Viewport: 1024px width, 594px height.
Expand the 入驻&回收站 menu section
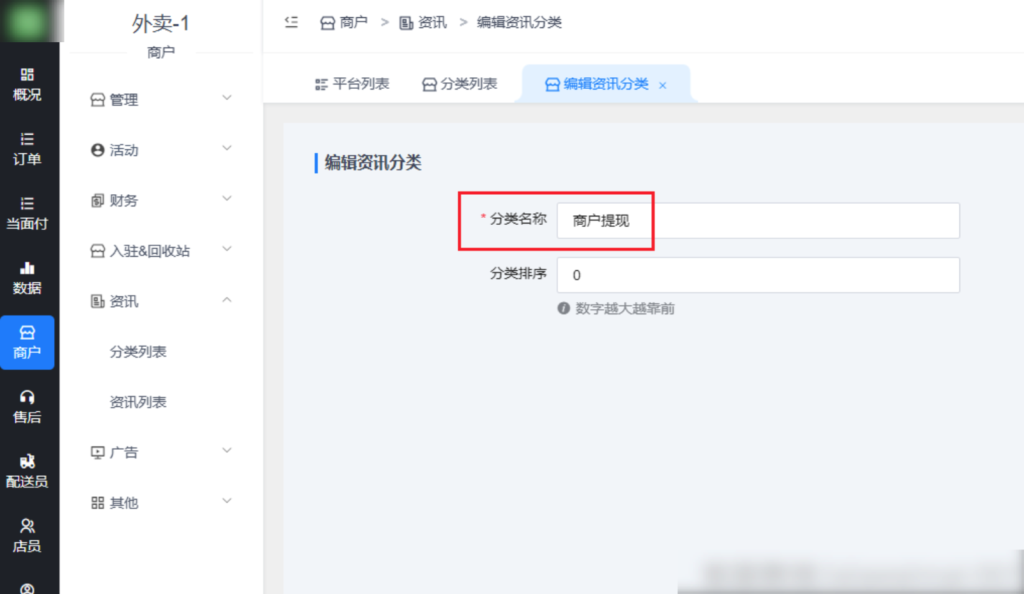(160, 251)
